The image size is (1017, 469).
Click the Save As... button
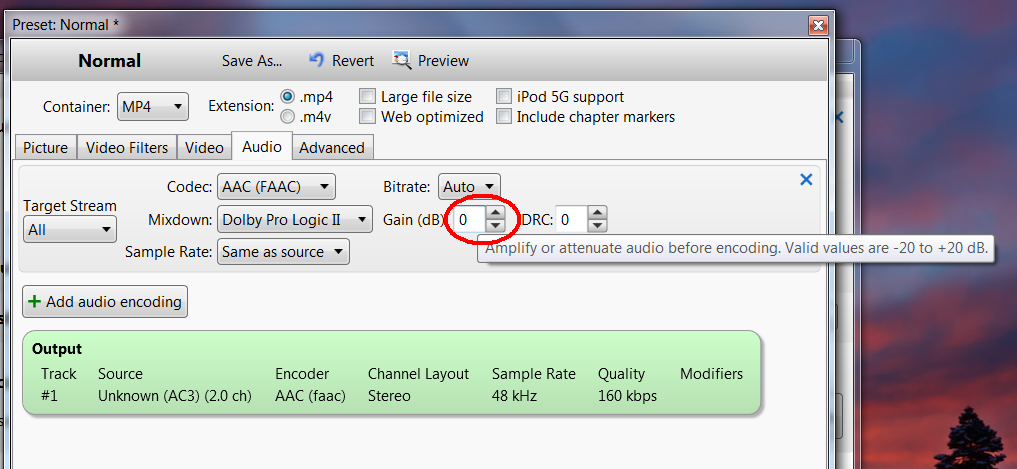point(252,60)
